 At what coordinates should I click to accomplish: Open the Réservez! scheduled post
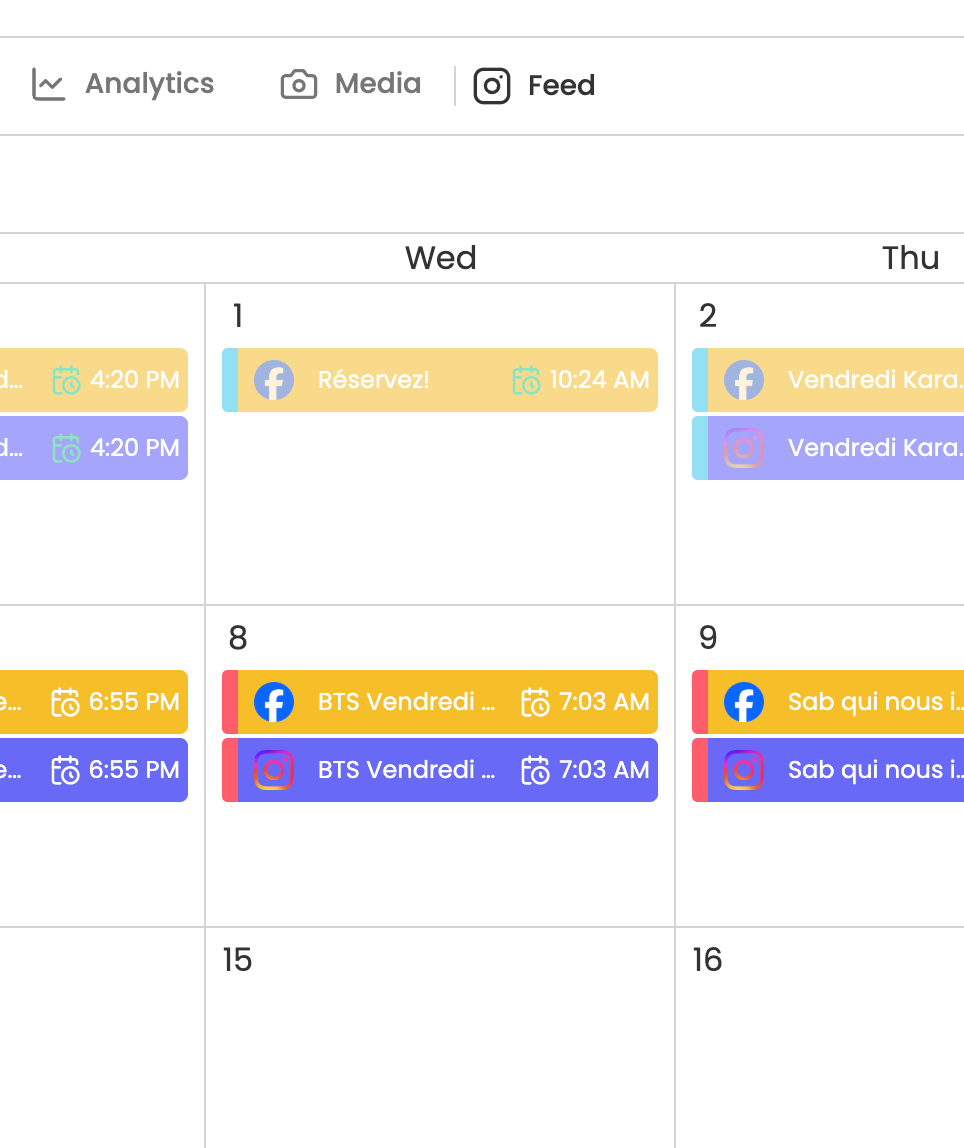440,380
